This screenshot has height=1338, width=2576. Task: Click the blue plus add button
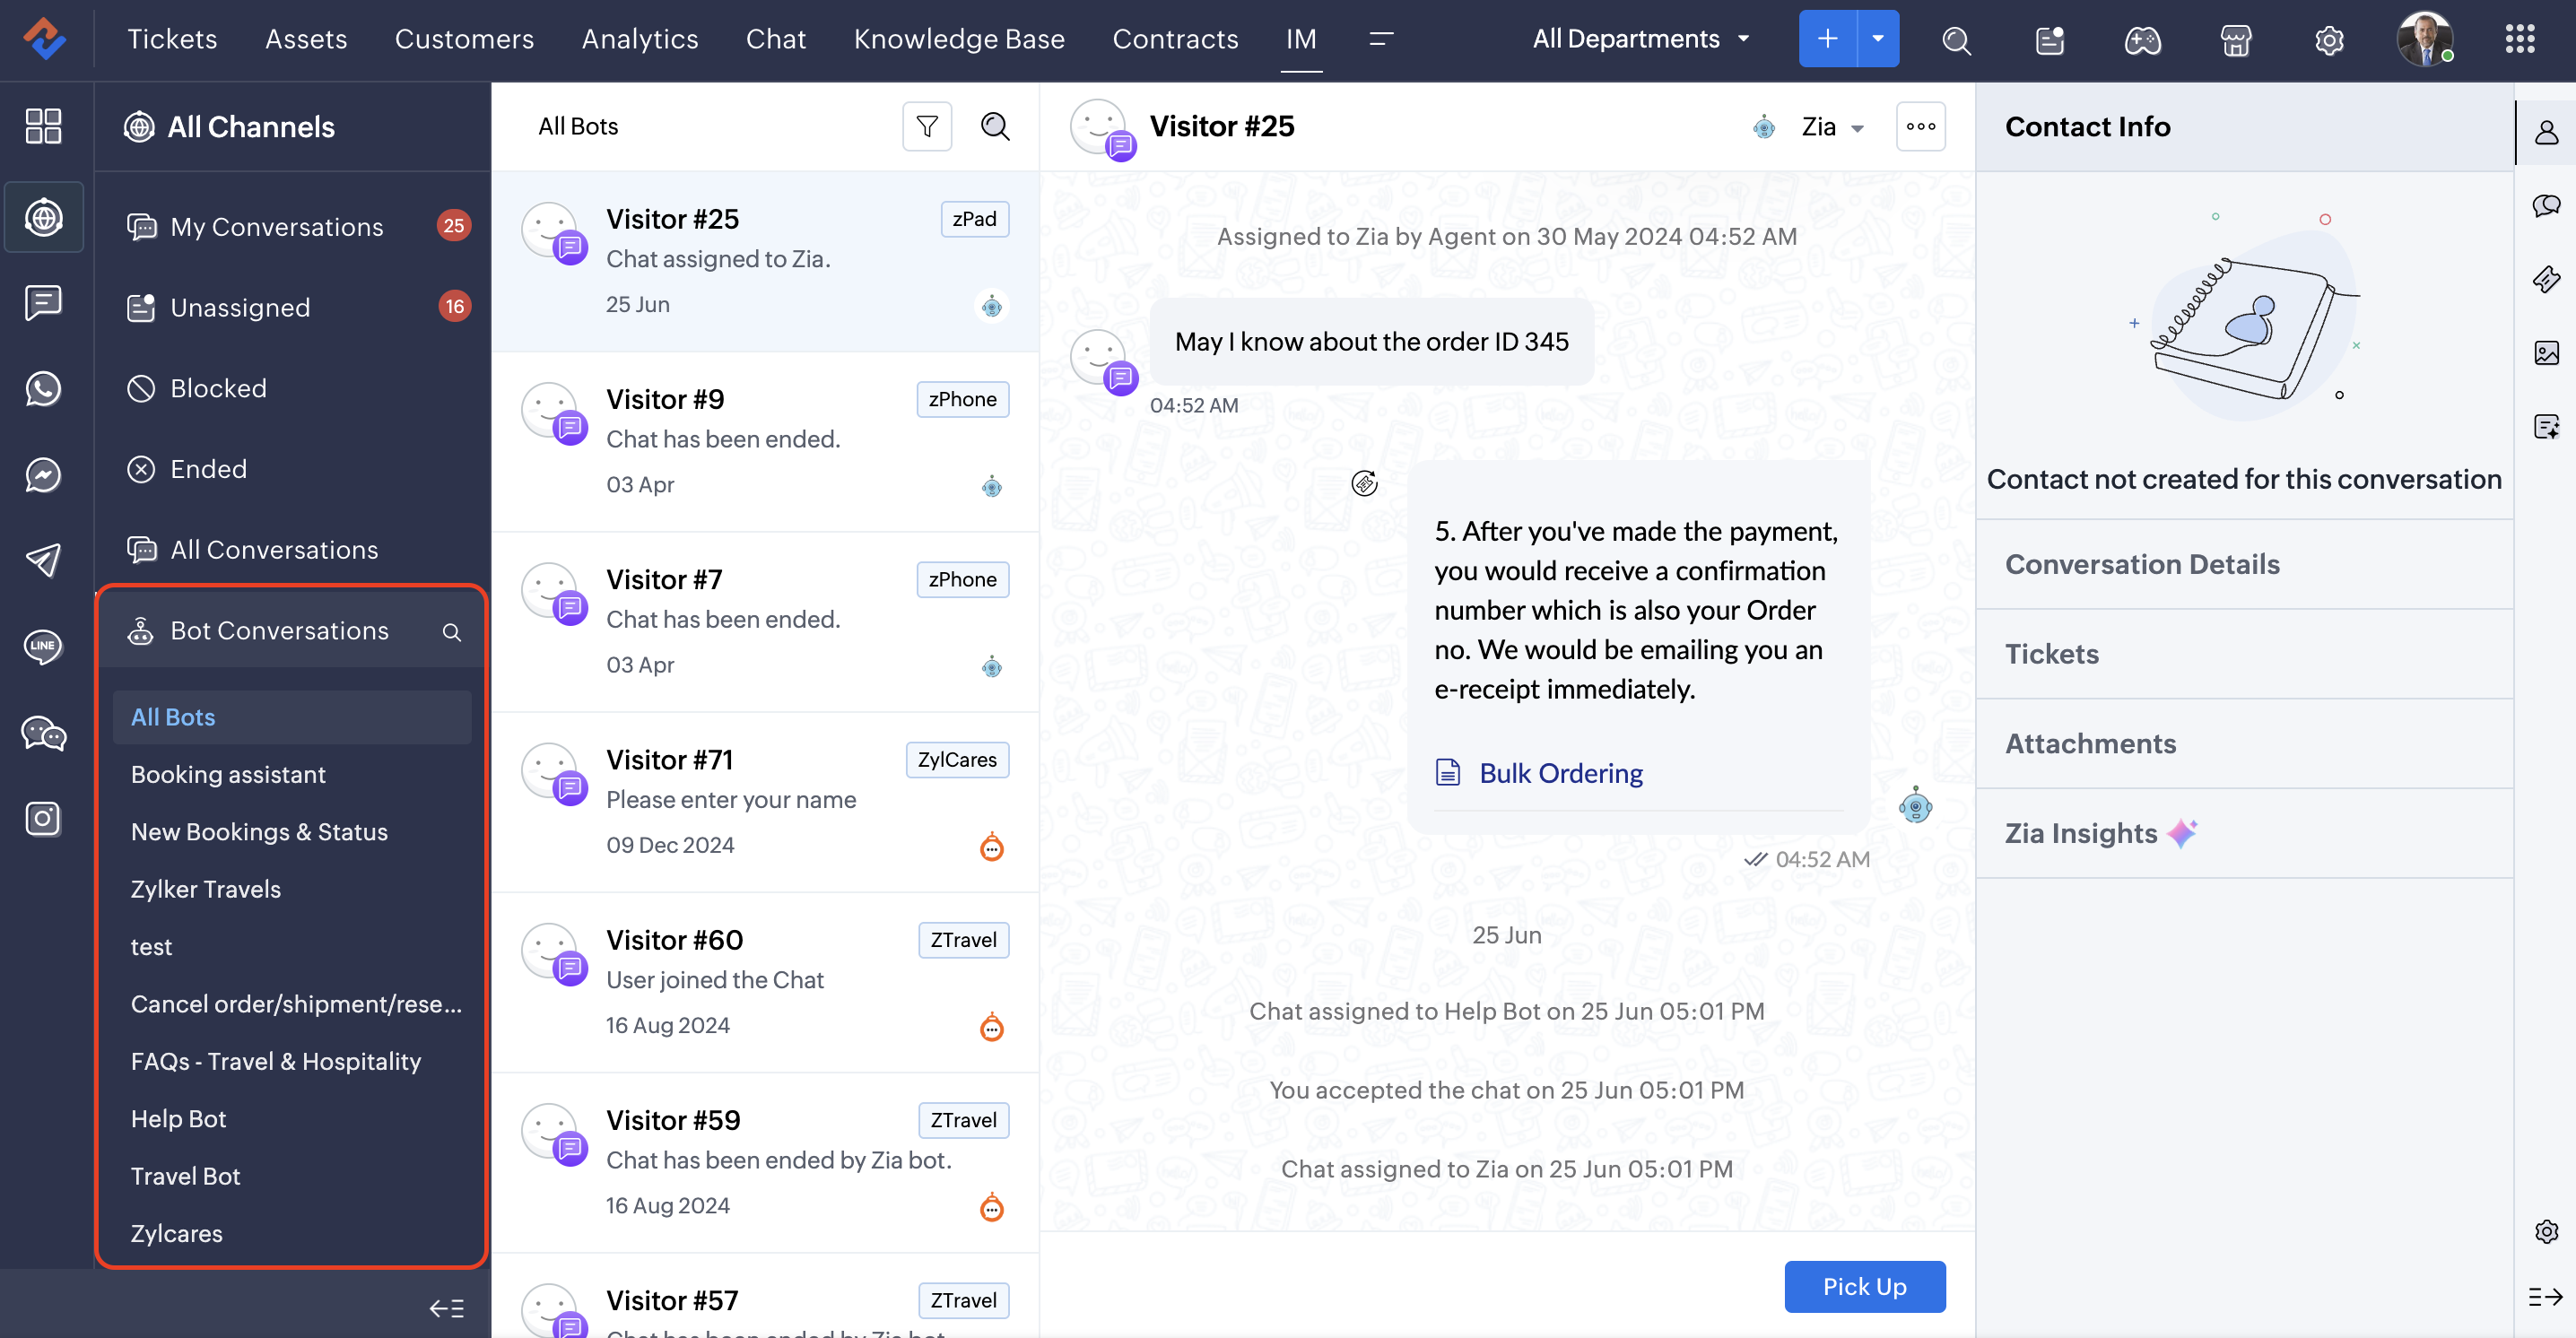point(1827,39)
